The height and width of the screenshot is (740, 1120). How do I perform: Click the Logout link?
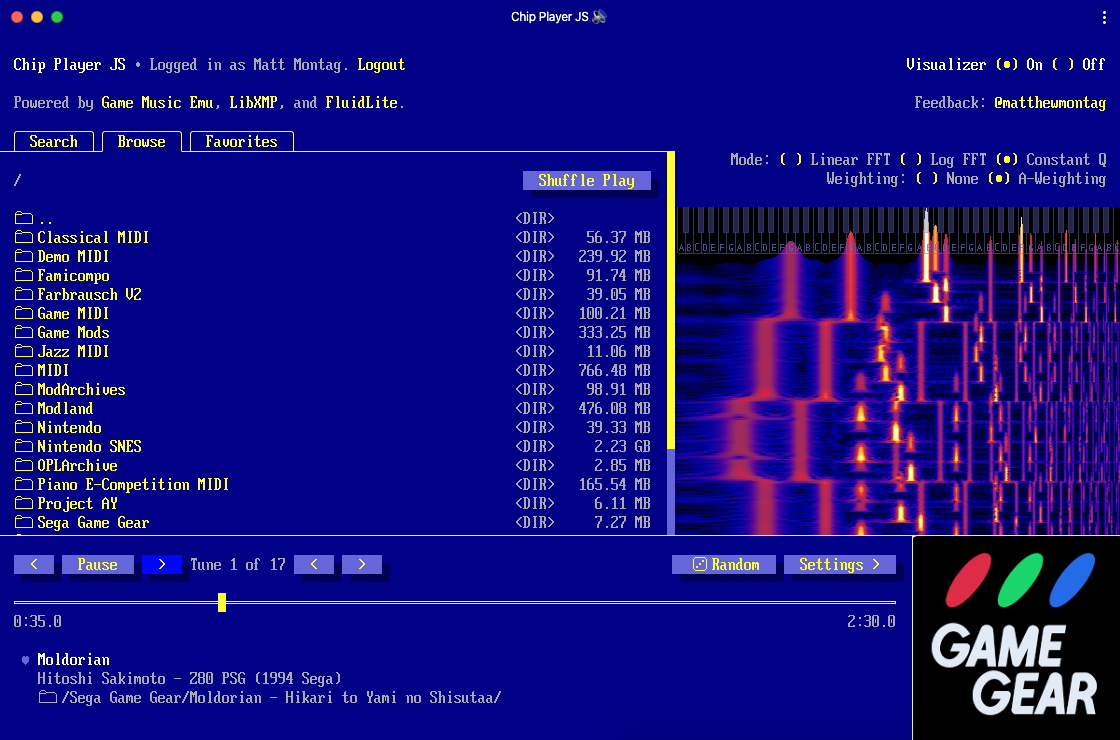tap(381, 65)
